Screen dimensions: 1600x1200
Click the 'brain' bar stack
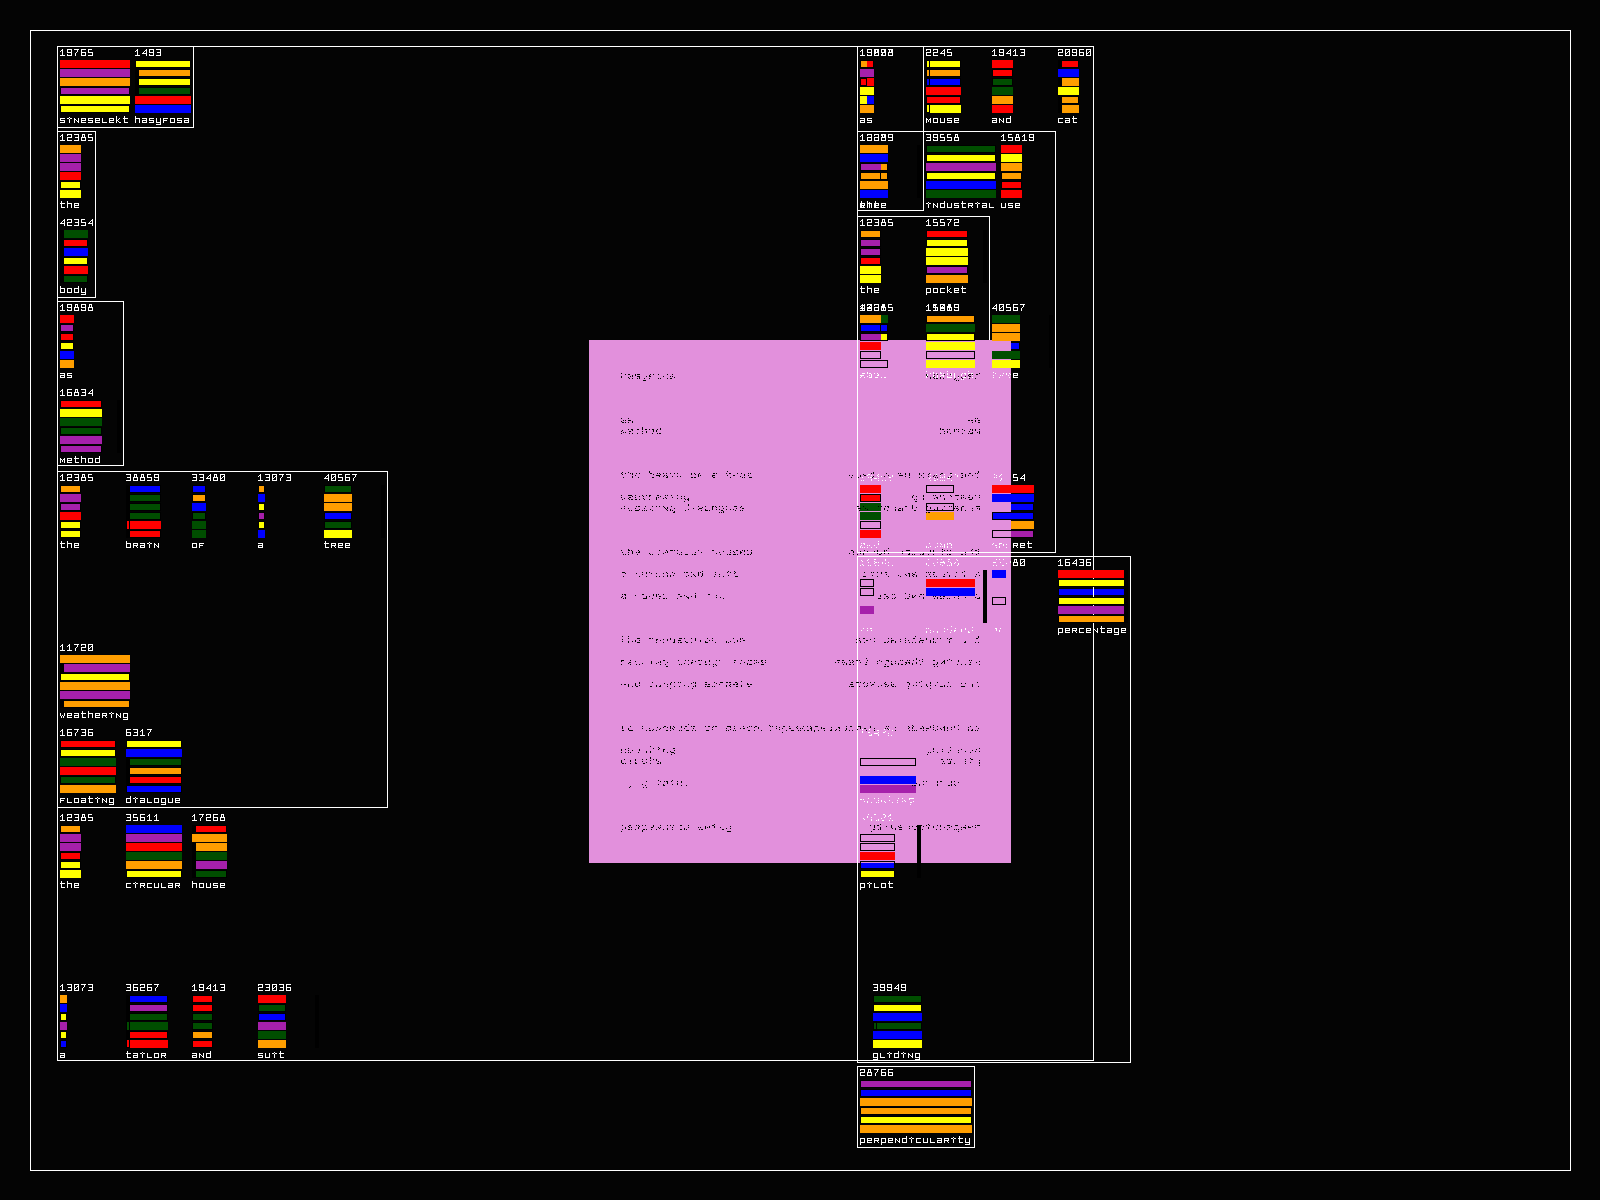click(144, 511)
